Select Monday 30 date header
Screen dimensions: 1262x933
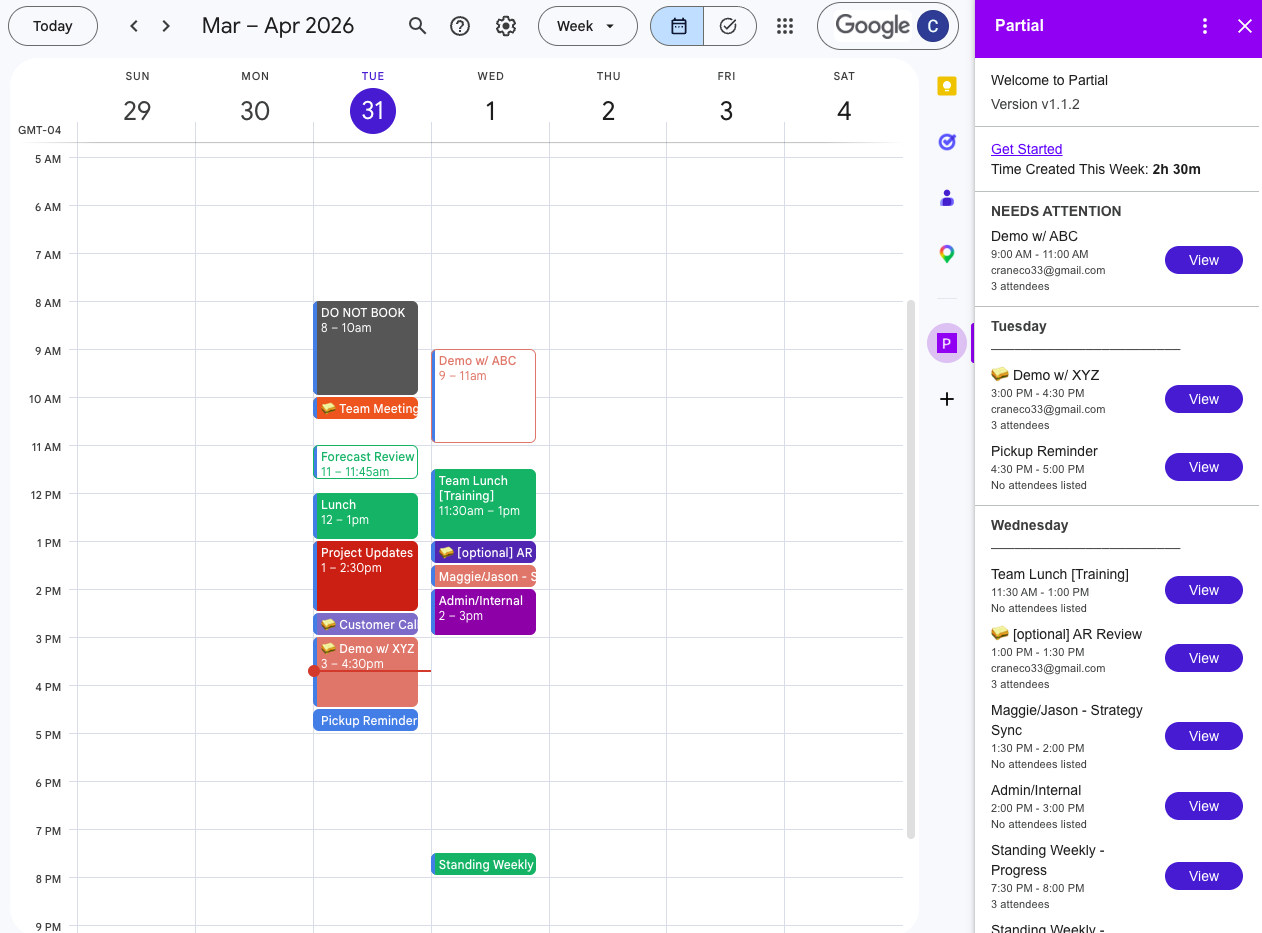(255, 111)
